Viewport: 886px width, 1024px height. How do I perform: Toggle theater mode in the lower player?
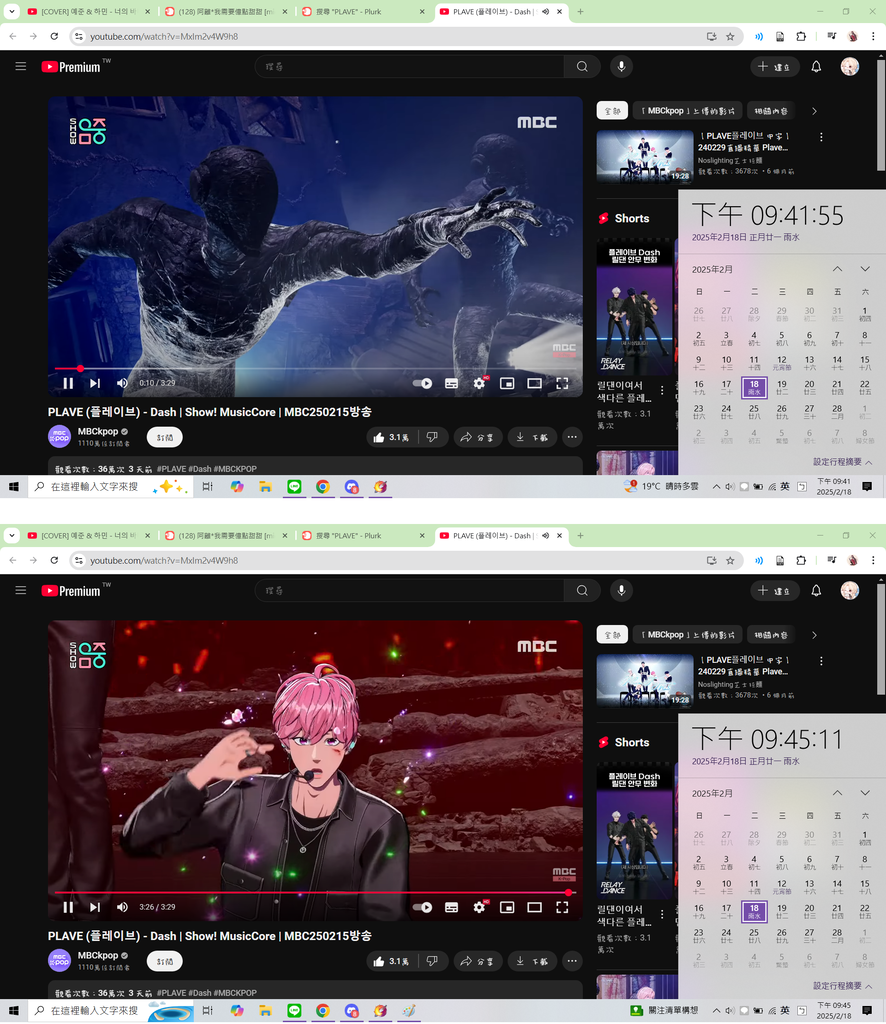pyautogui.click(x=534, y=907)
